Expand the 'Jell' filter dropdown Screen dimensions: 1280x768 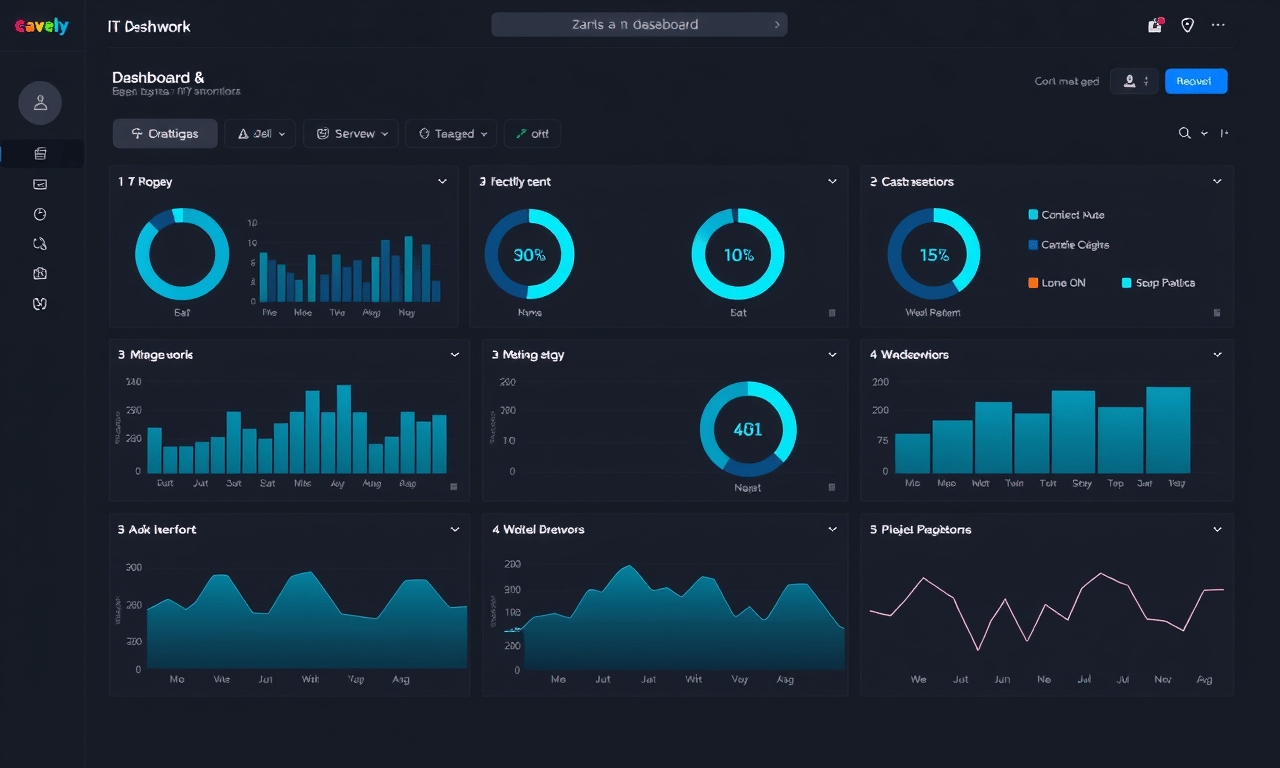(x=259, y=133)
